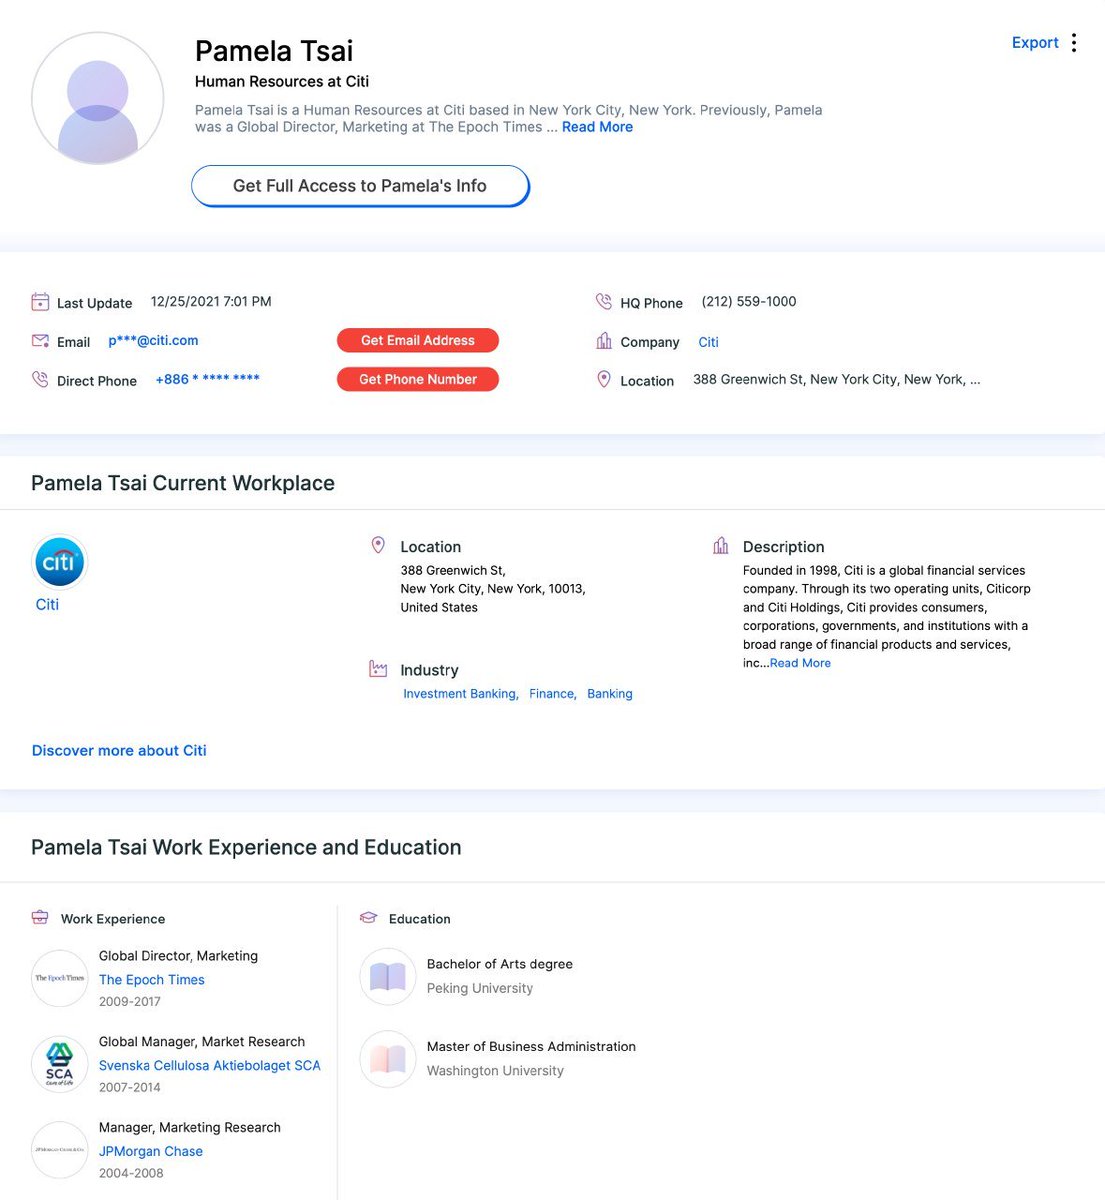Click the Get Phone Number button
The width and height of the screenshot is (1105, 1200).
[x=418, y=380]
